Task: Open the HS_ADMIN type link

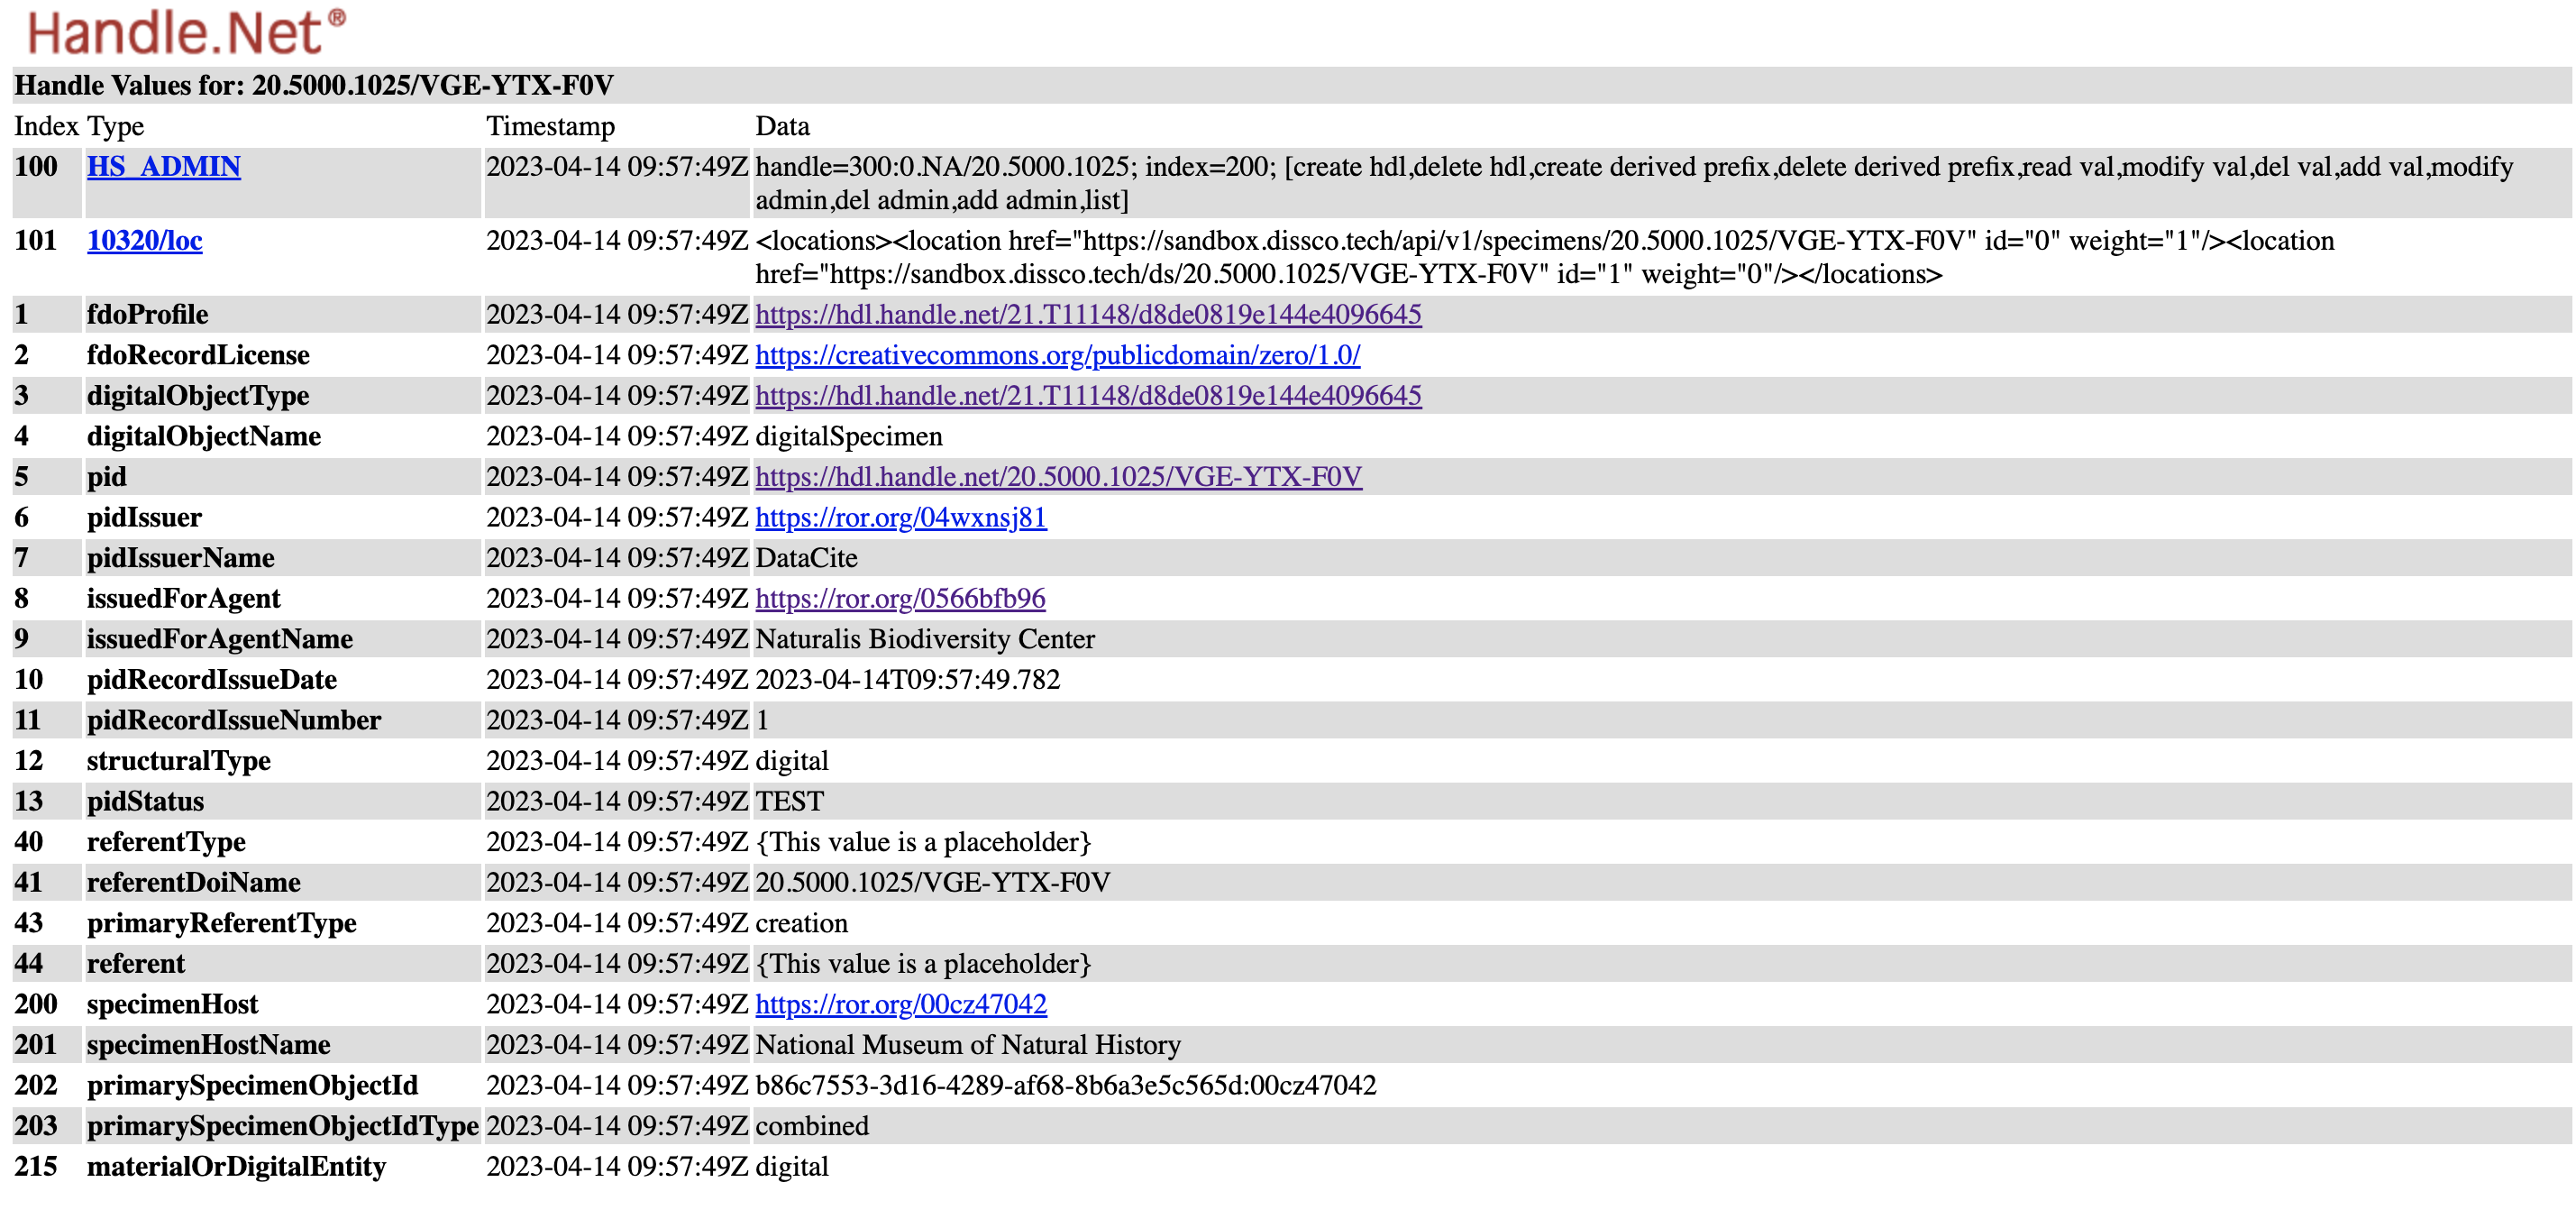Action: [x=164, y=166]
